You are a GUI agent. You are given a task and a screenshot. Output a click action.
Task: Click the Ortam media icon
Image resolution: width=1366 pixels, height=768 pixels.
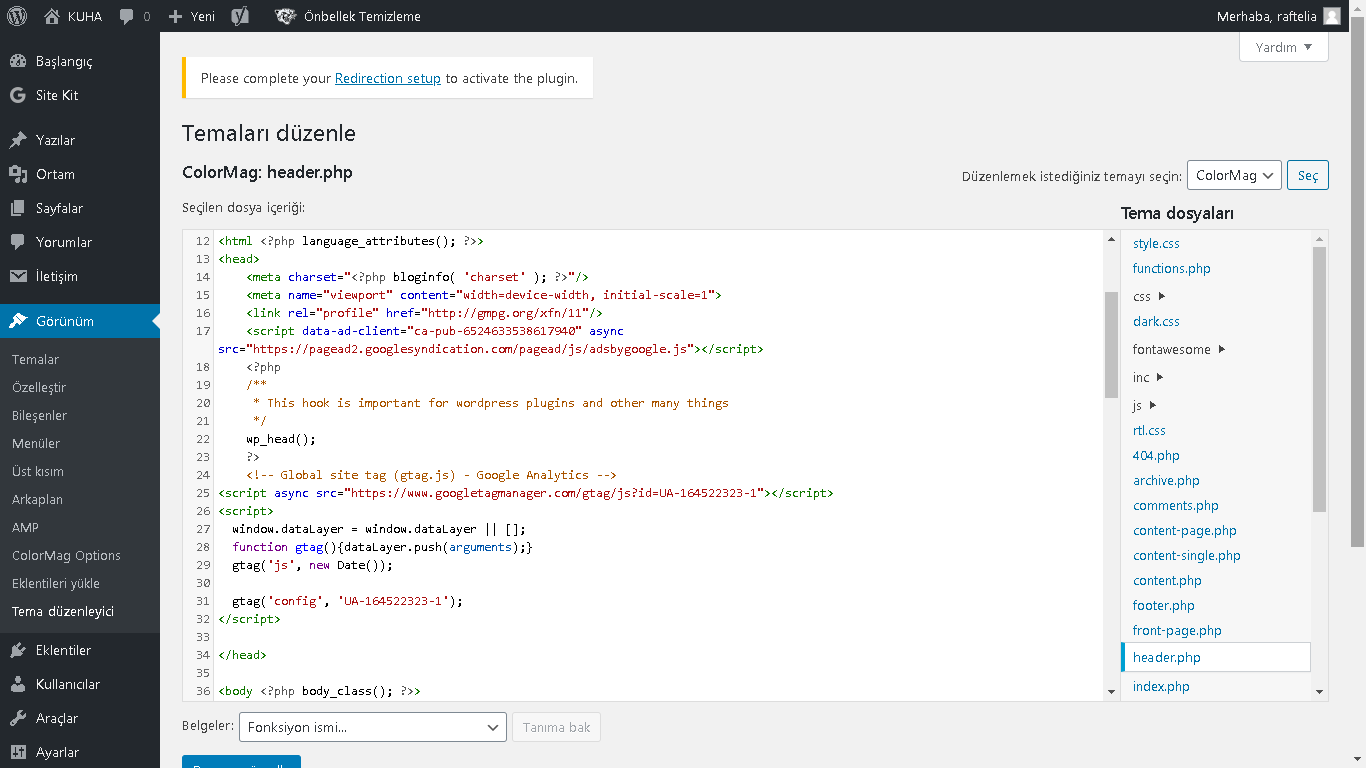(18, 174)
